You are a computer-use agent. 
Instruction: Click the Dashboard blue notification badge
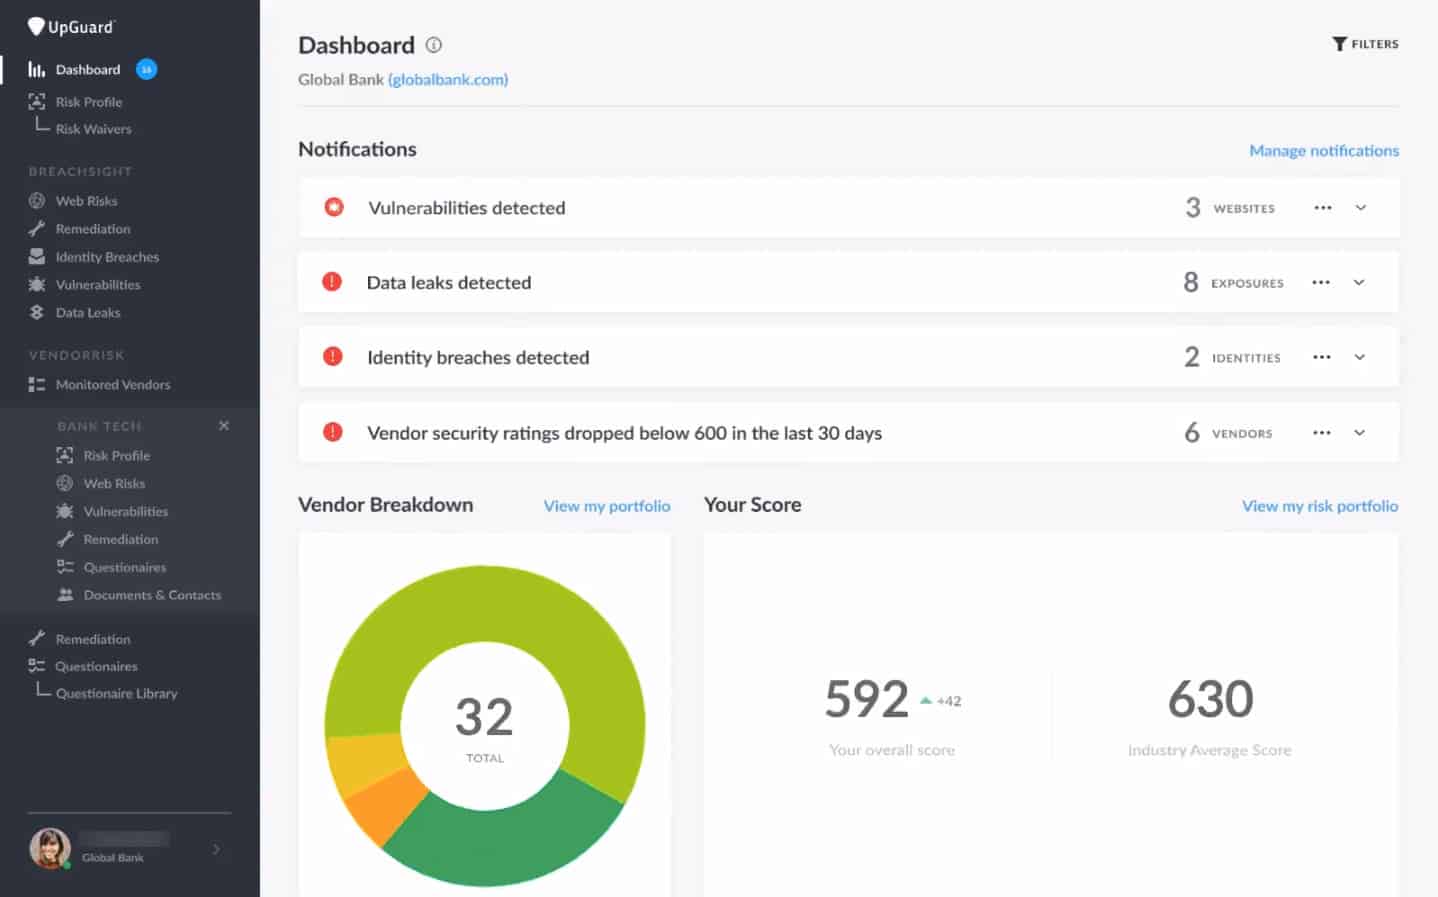[146, 69]
